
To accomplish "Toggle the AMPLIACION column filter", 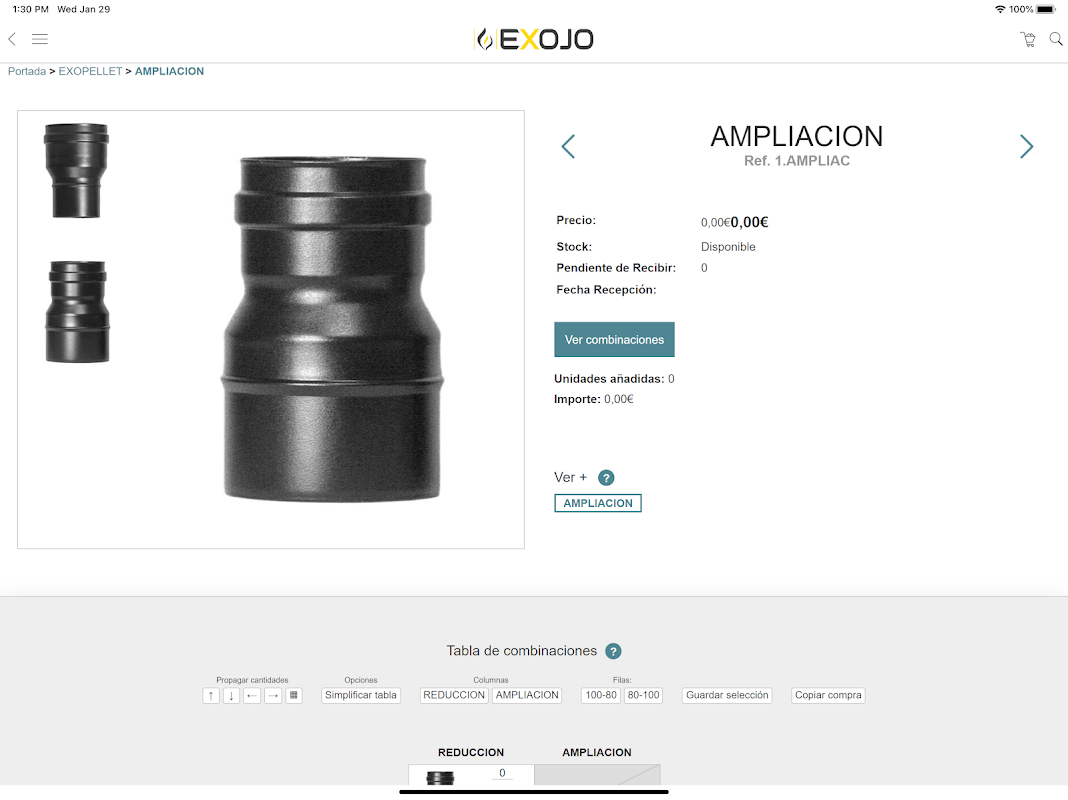I will (x=527, y=695).
